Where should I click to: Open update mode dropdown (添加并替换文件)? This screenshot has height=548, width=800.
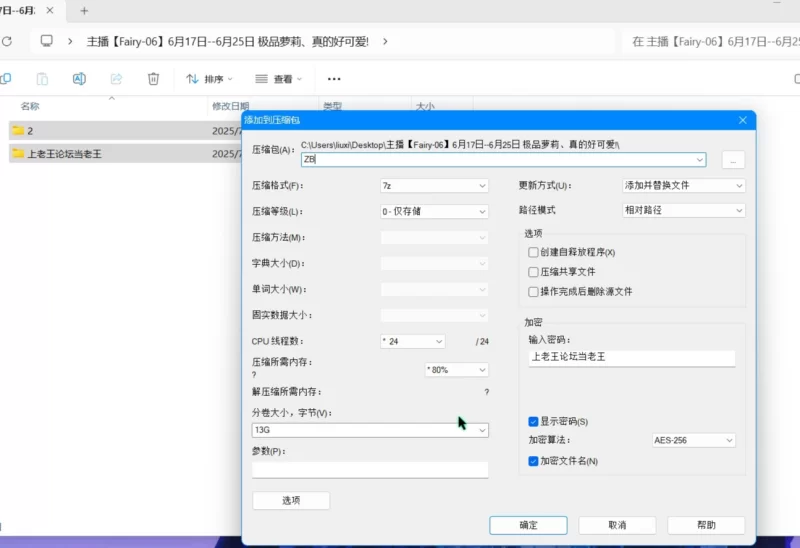(x=684, y=186)
